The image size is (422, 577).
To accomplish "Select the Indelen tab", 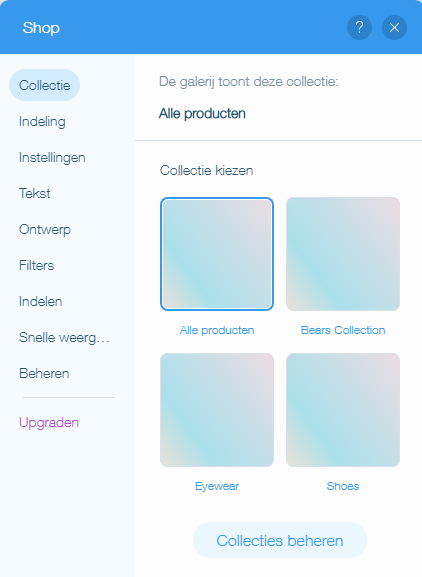I will point(40,301).
